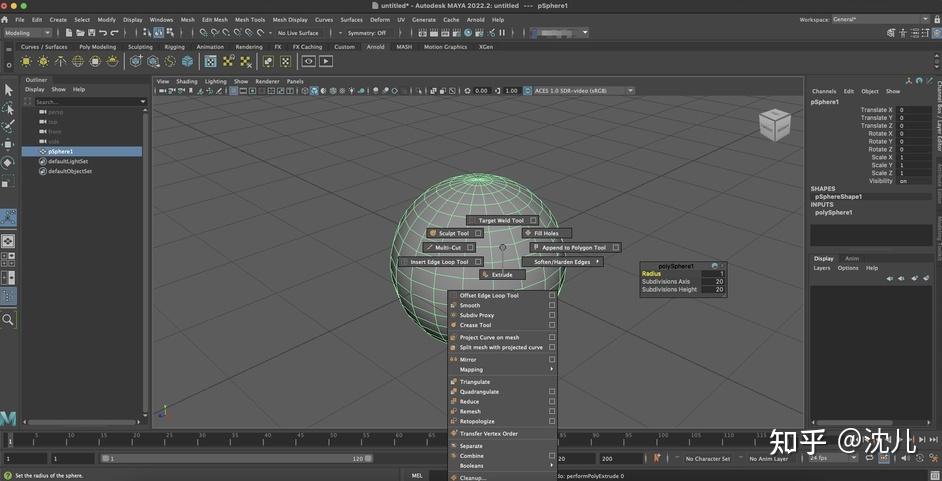This screenshot has height=481, width=942.
Task: Click the Home icon in menu bar
Action: [x=5, y=20]
